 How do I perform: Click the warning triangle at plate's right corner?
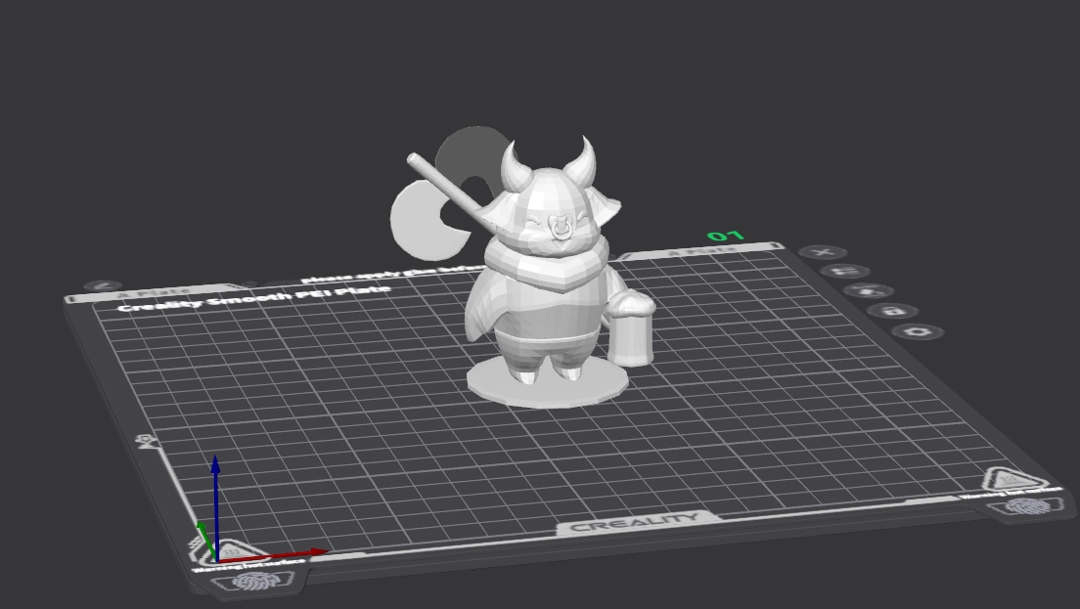click(1003, 479)
